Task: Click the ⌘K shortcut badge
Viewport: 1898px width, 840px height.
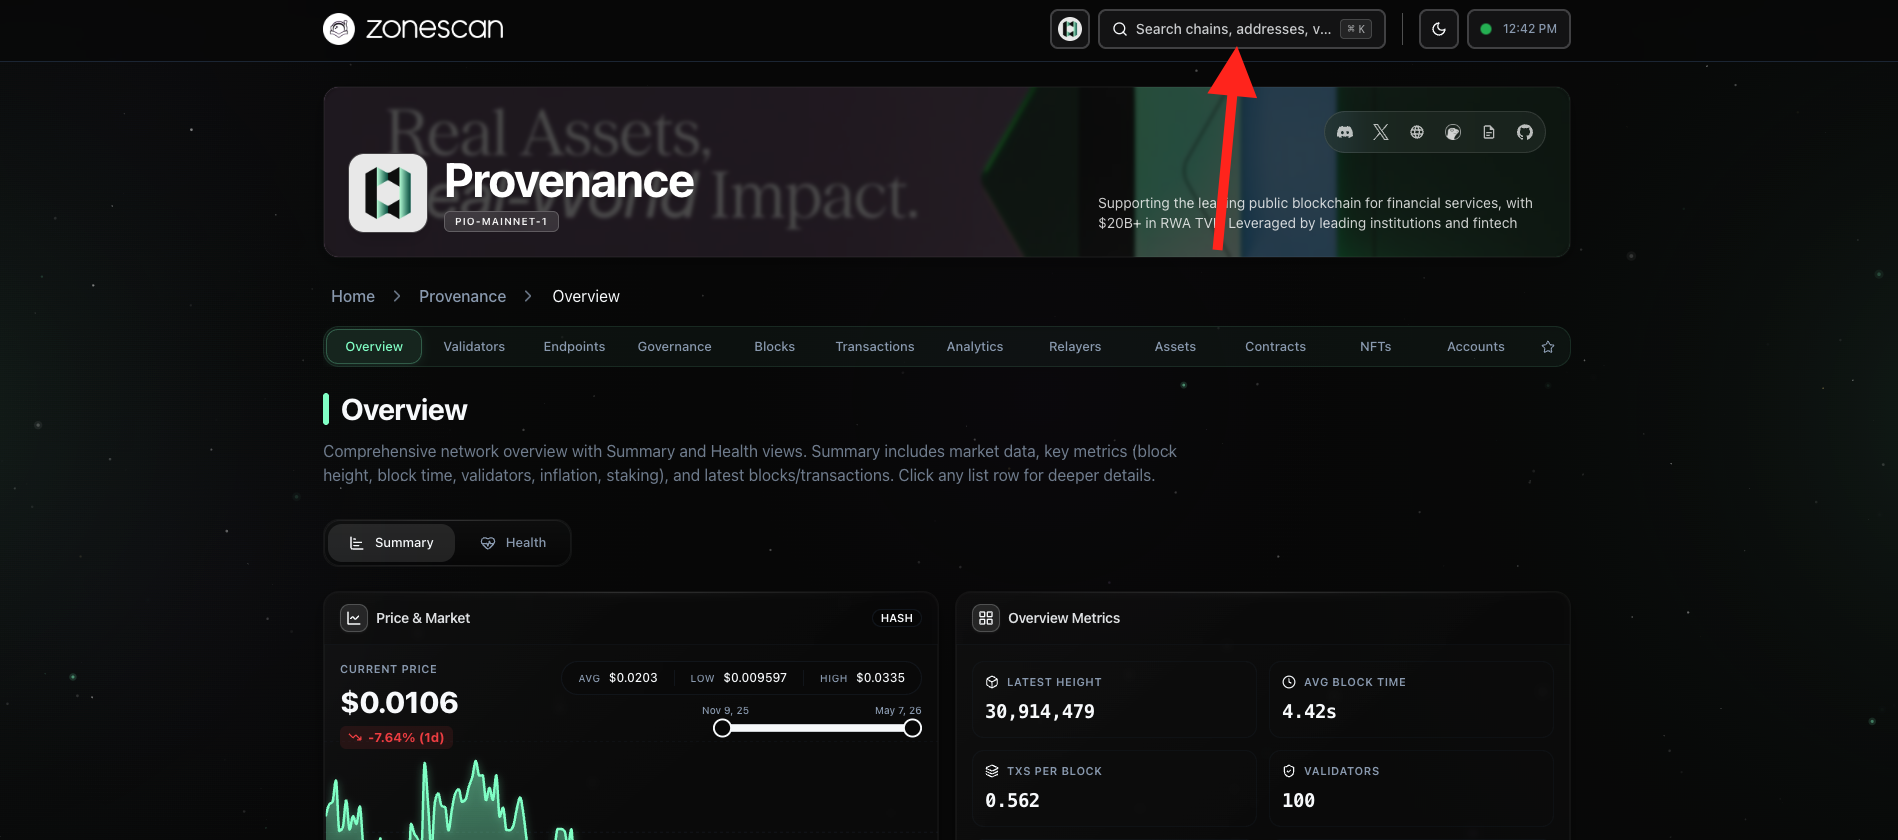Action: point(1356,29)
